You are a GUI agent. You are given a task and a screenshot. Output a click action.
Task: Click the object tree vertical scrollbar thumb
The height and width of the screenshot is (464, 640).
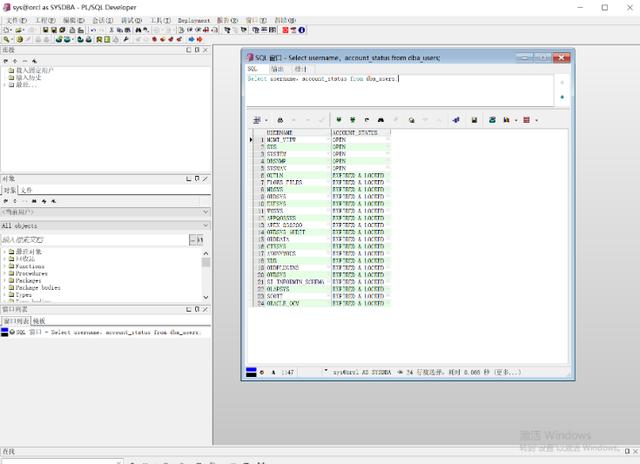(x=206, y=262)
